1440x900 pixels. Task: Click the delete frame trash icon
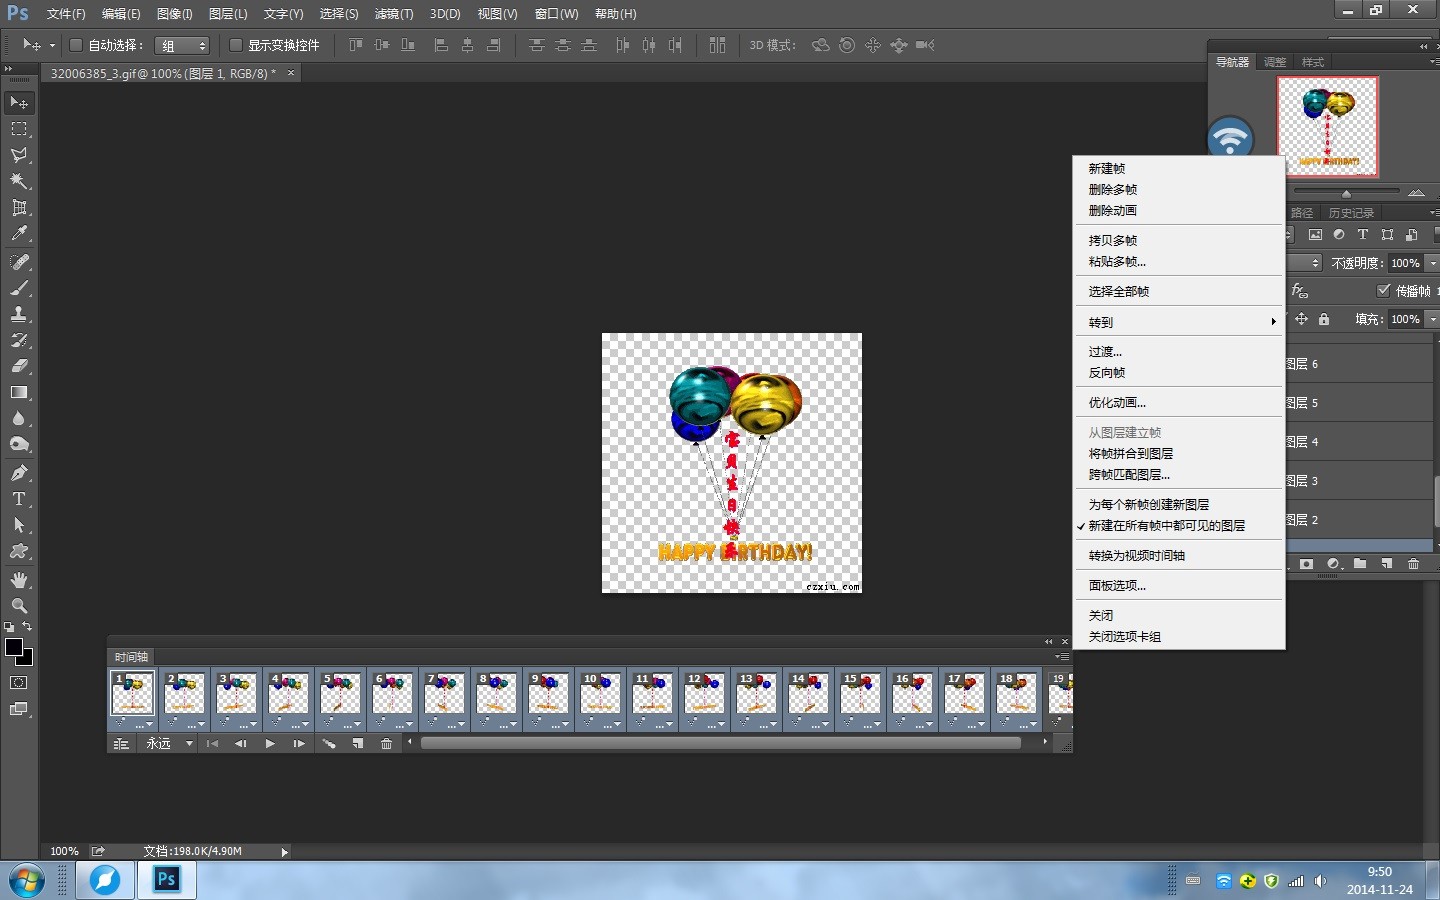click(386, 744)
